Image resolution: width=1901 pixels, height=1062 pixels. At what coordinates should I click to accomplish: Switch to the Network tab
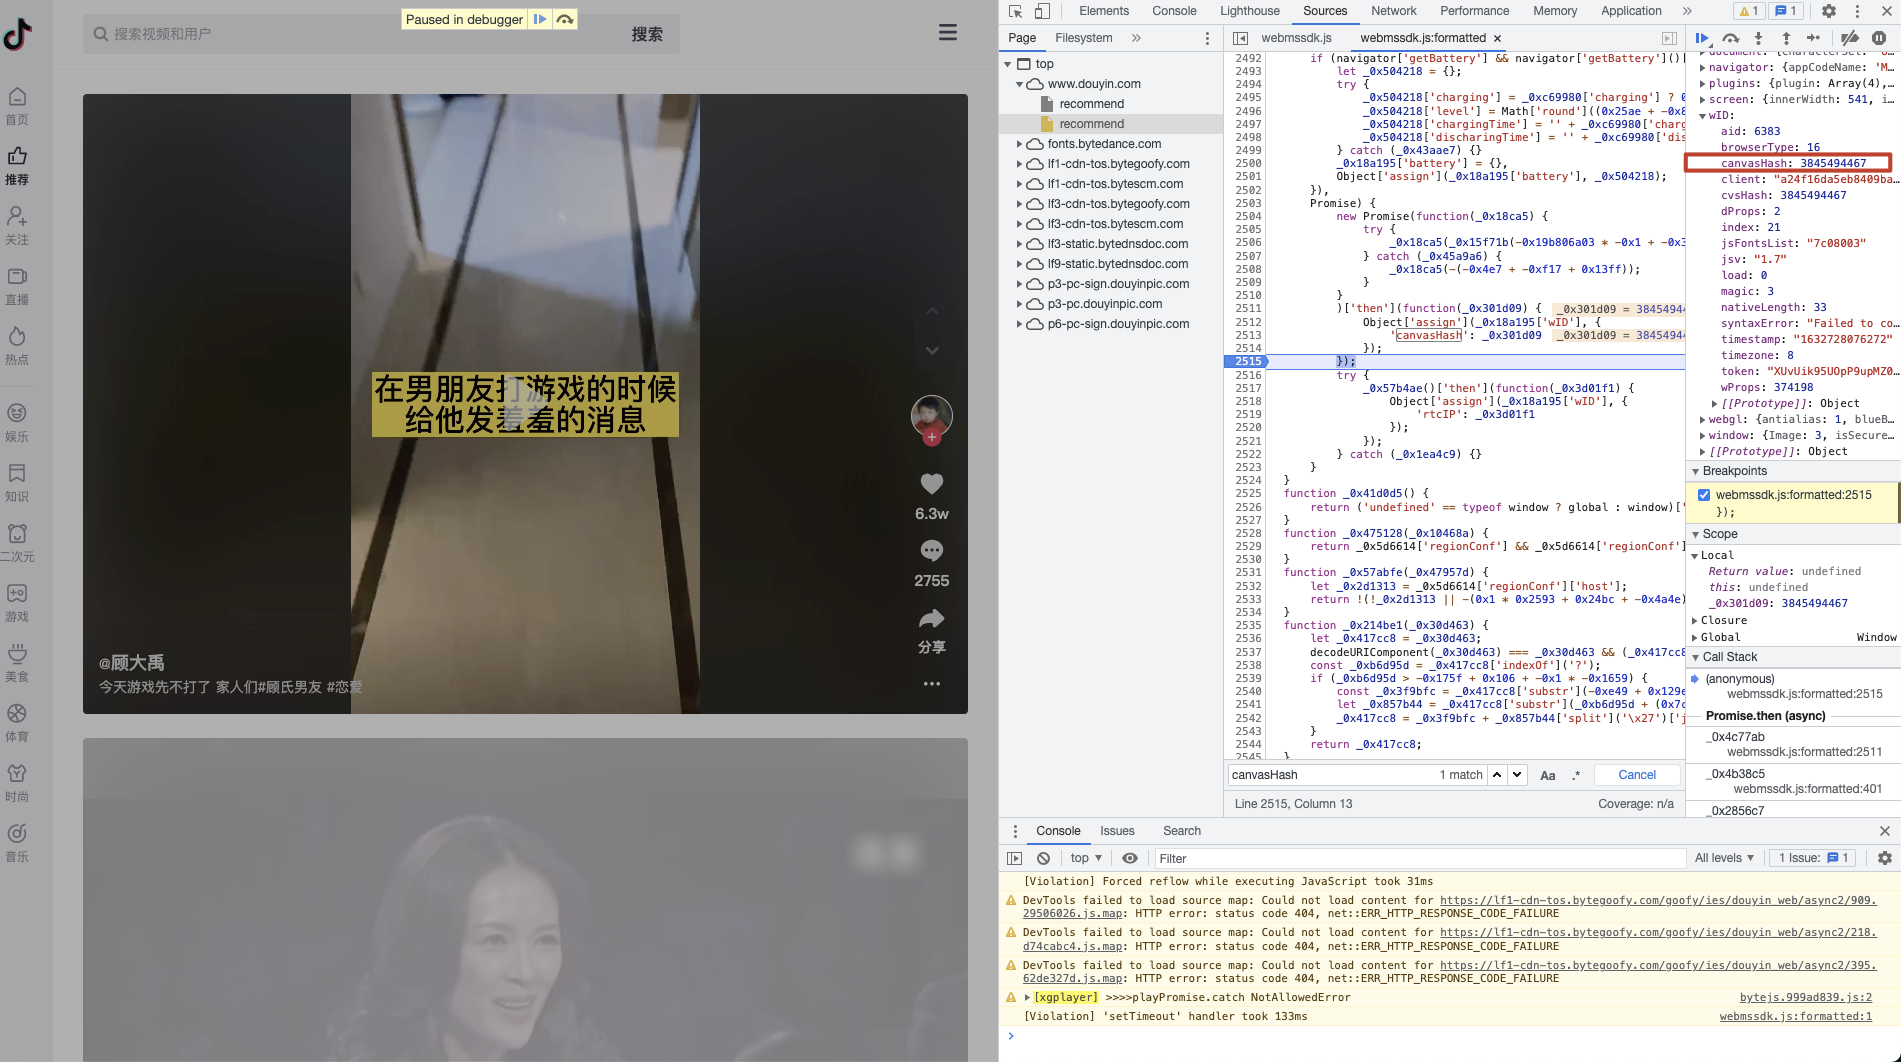click(1393, 11)
